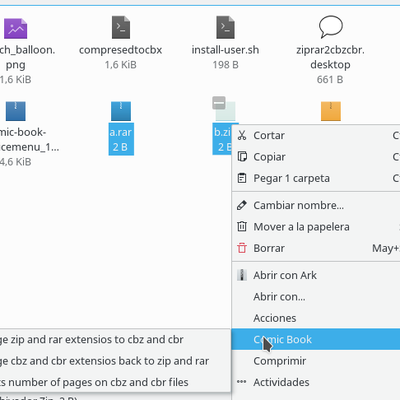Click the ziprar2cbzcbr.desktop file name

[330, 57]
